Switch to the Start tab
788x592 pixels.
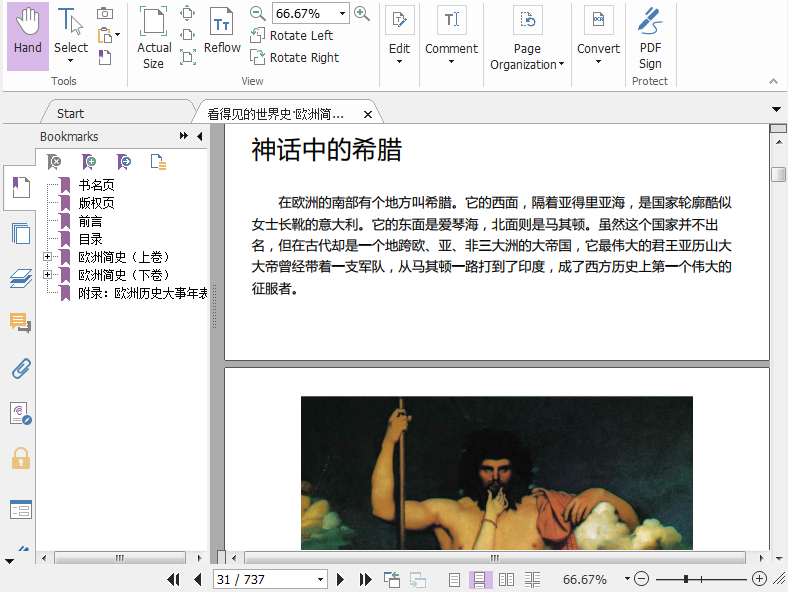pos(70,113)
